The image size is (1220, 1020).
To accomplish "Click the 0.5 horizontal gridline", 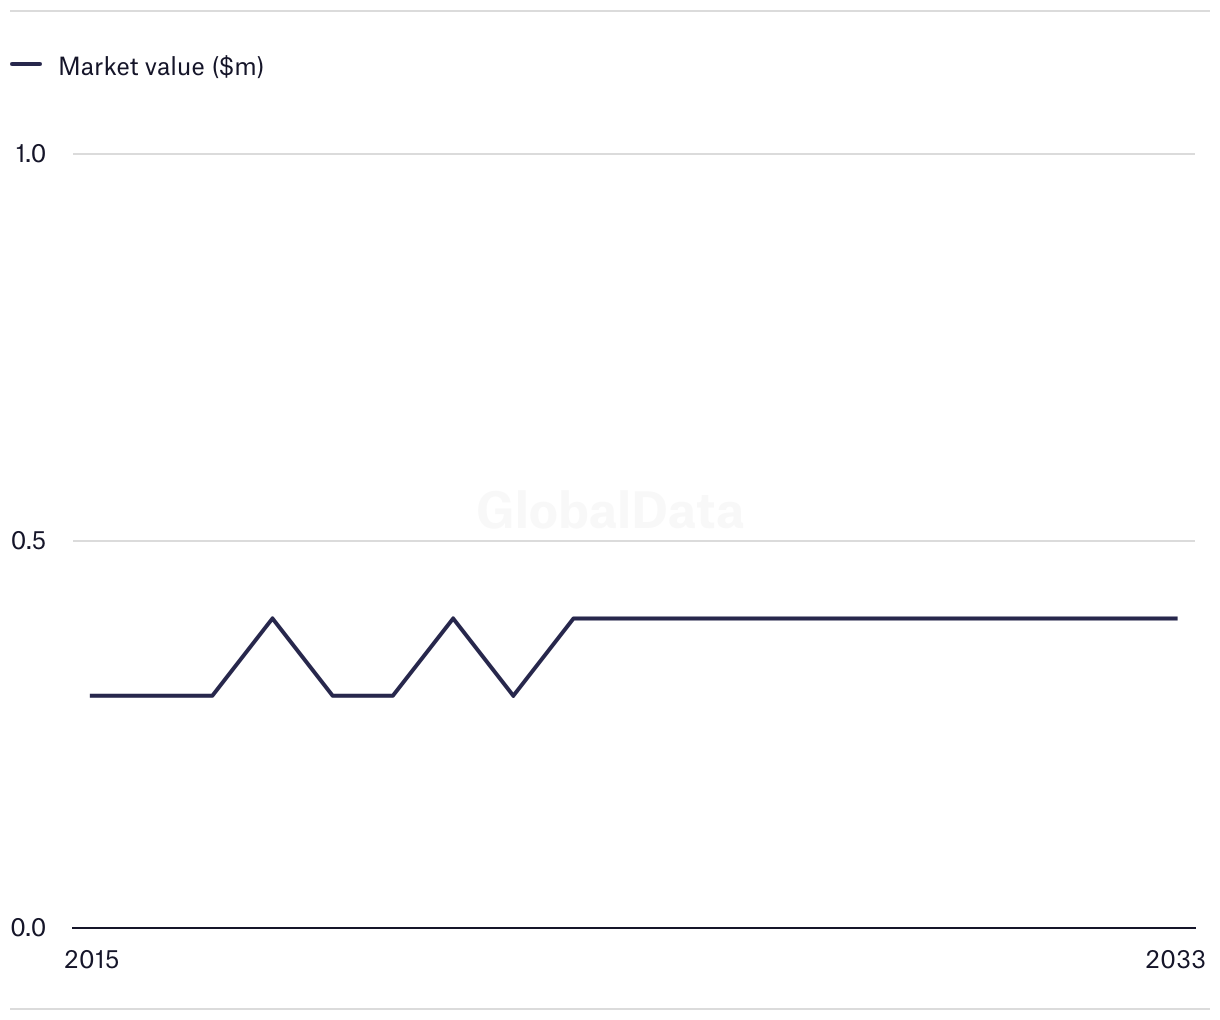I will 634,541.
